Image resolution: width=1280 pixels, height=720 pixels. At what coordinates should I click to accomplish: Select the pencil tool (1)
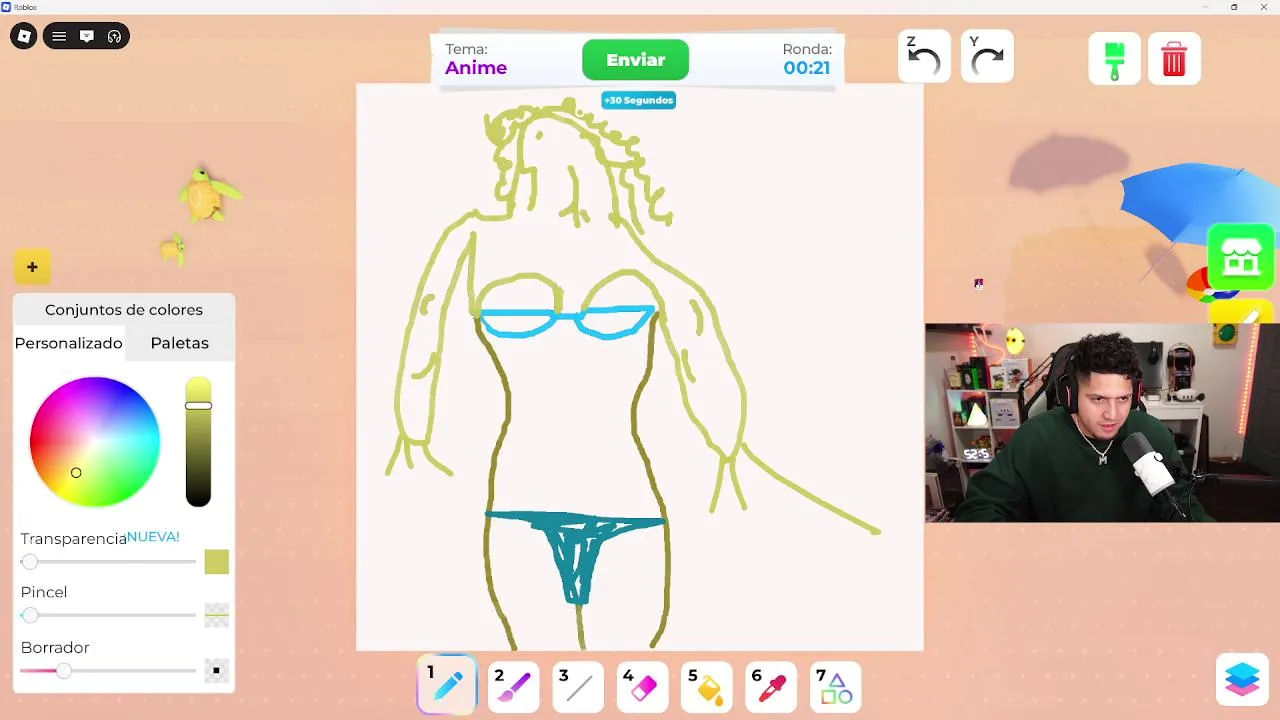(447, 687)
